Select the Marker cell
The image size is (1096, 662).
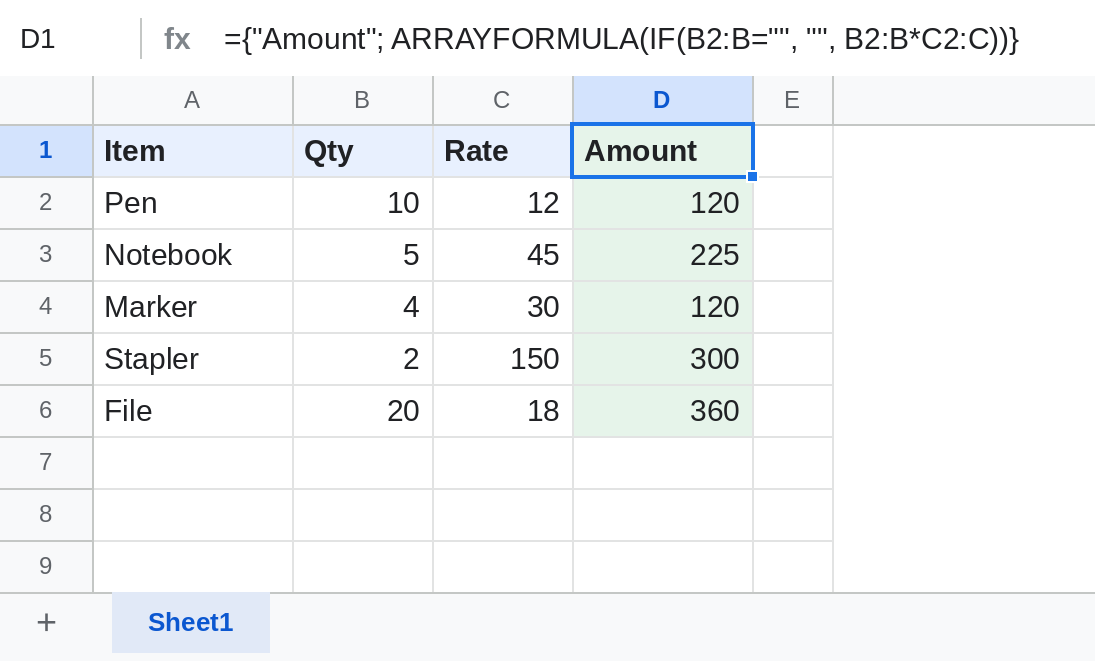pyautogui.click(x=193, y=307)
